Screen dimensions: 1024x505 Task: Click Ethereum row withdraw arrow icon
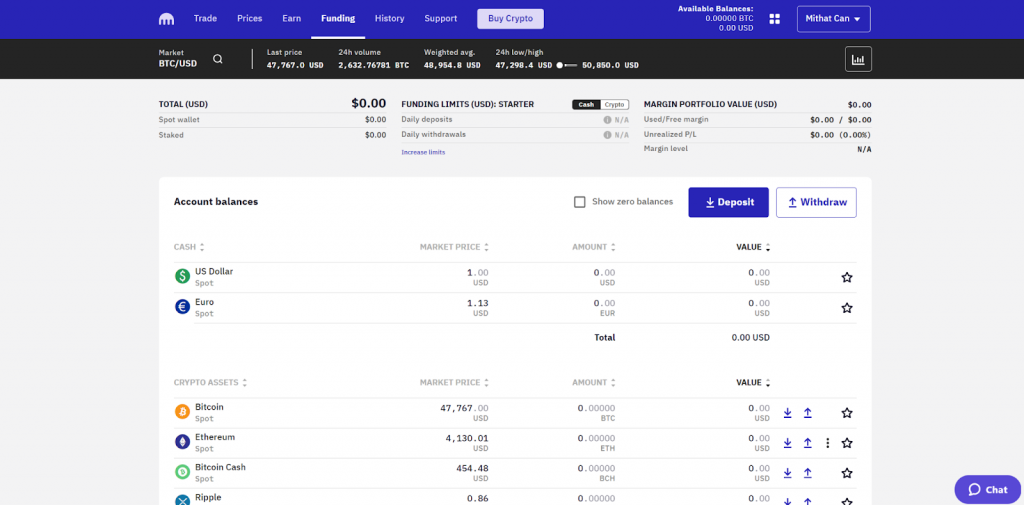(807, 443)
